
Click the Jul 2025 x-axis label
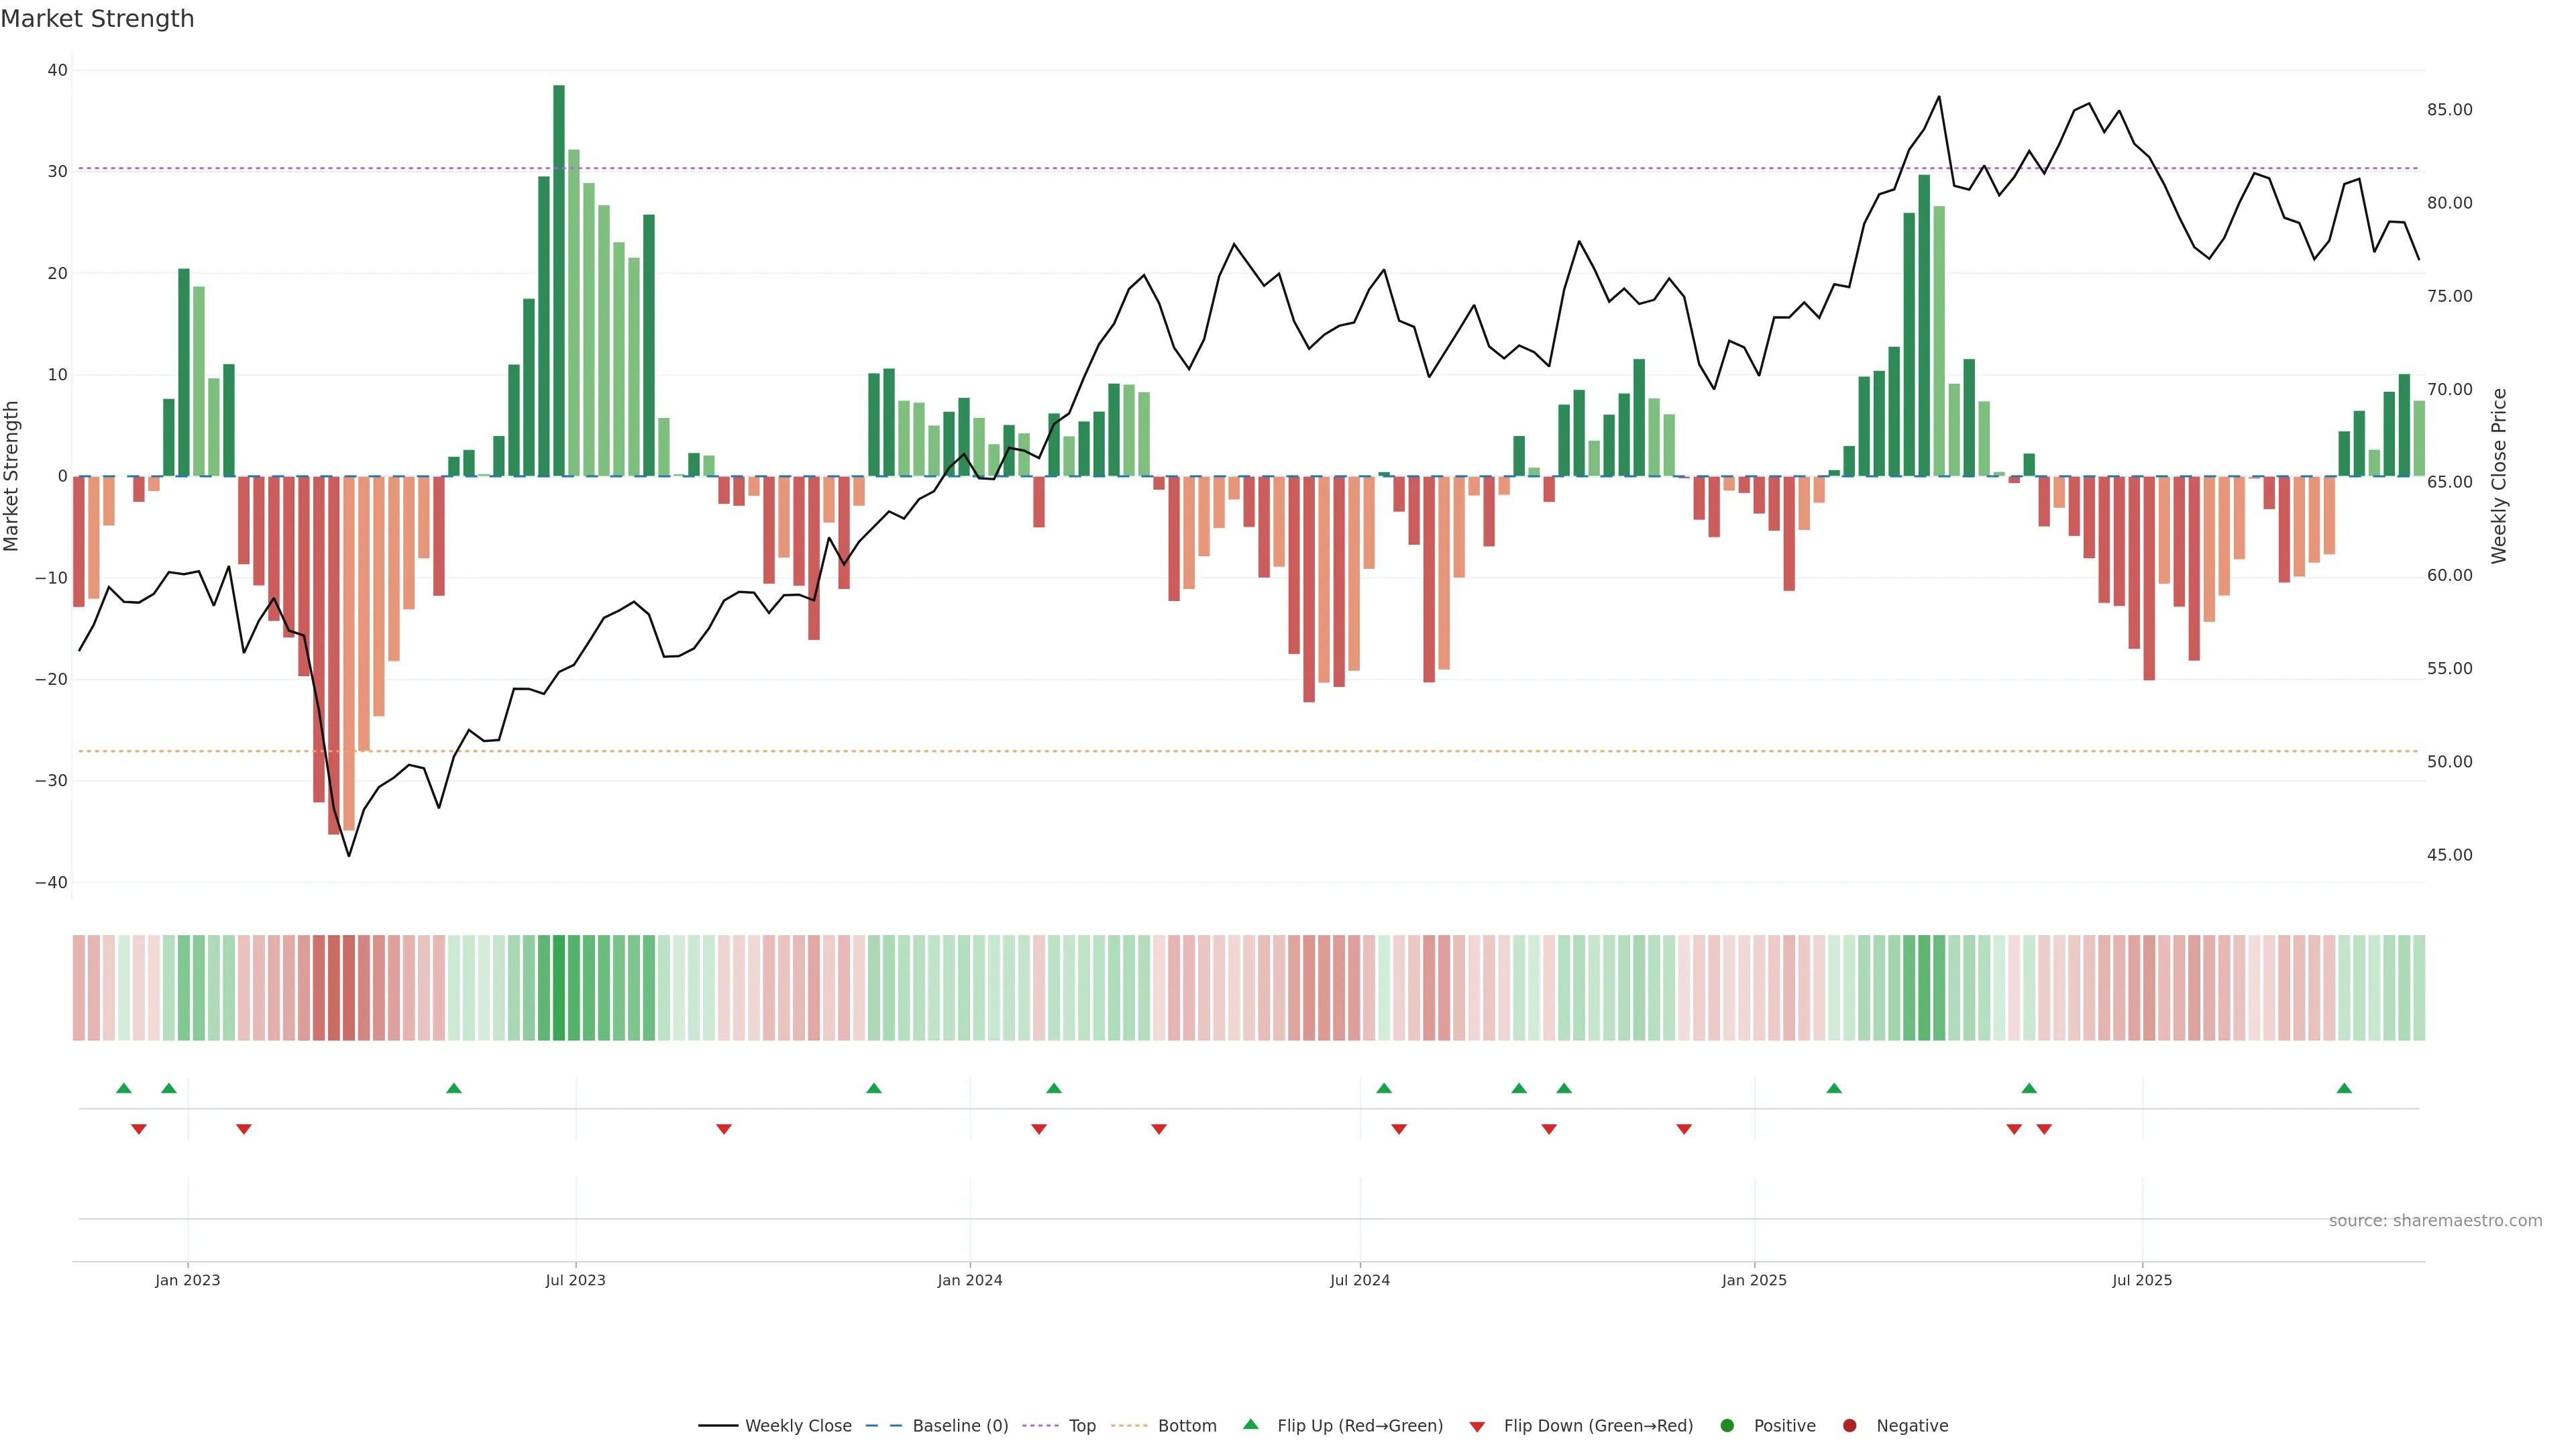point(2142,1280)
